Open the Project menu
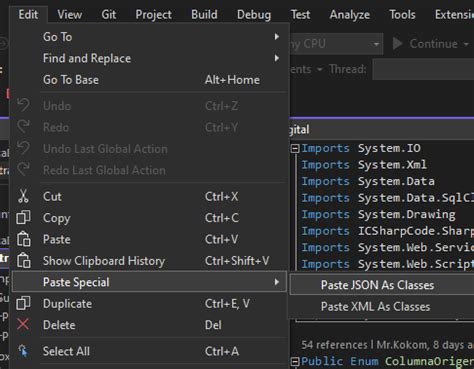Viewport: 474px width, 369px height. pyautogui.click(x=153, y=14)
